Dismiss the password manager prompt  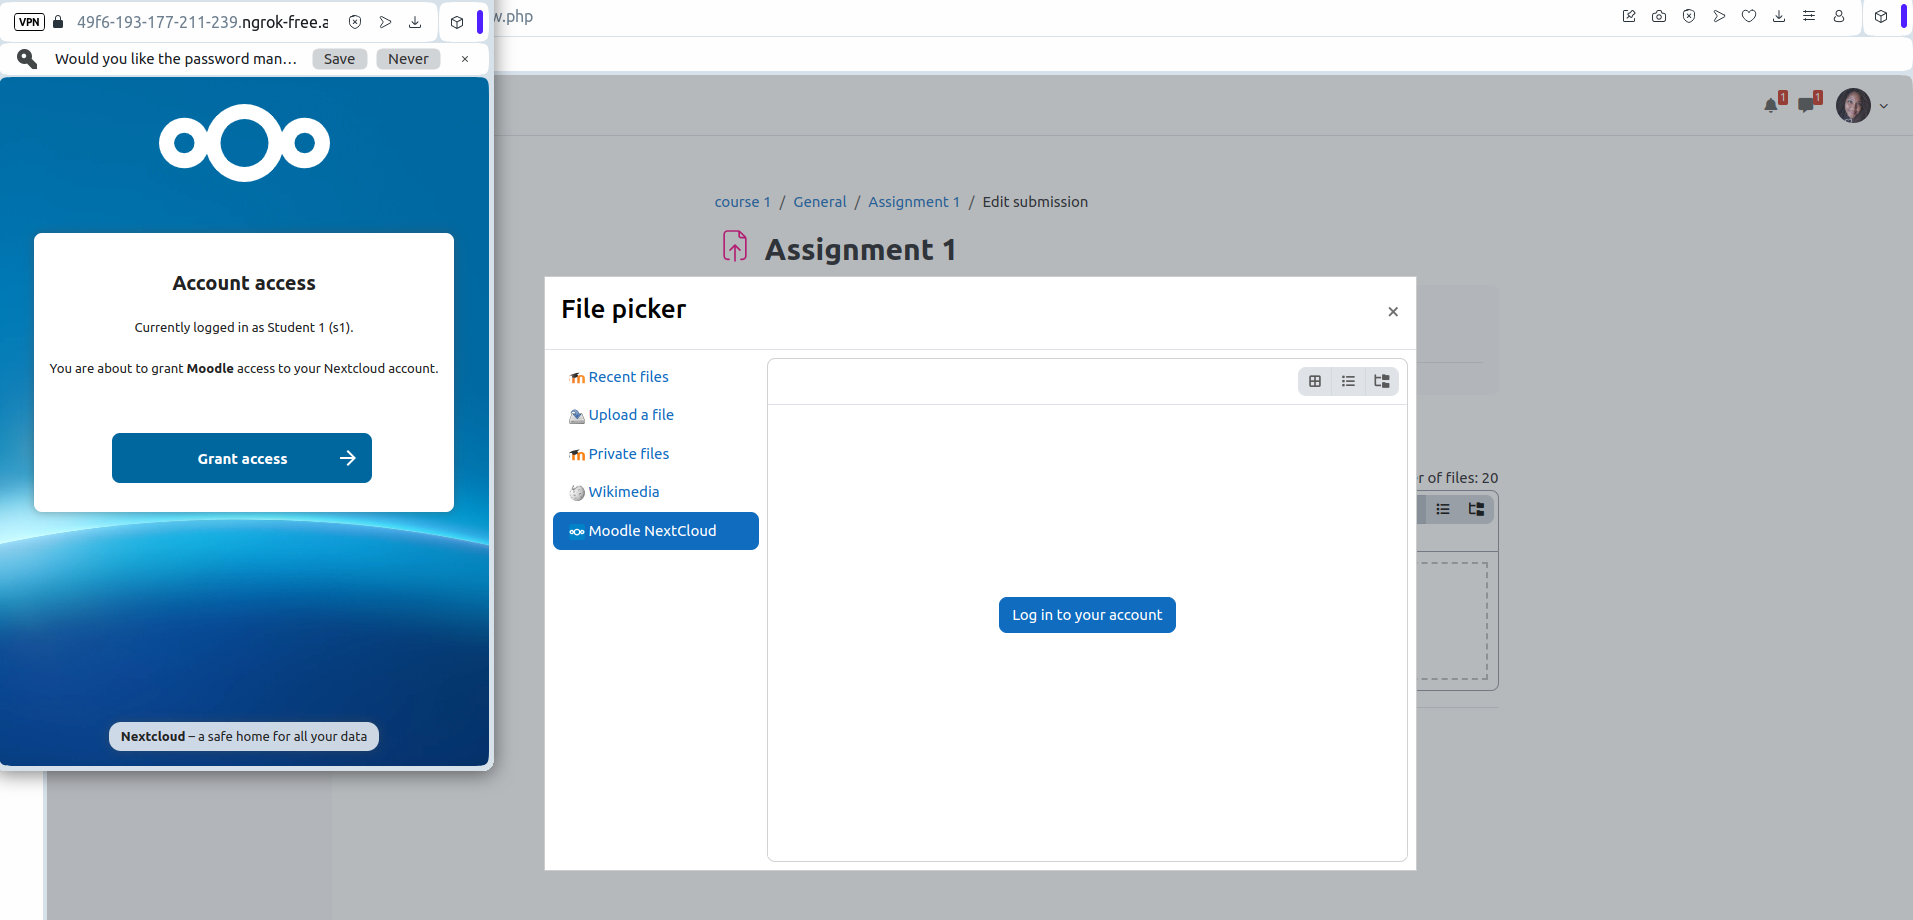pos(465,59)
